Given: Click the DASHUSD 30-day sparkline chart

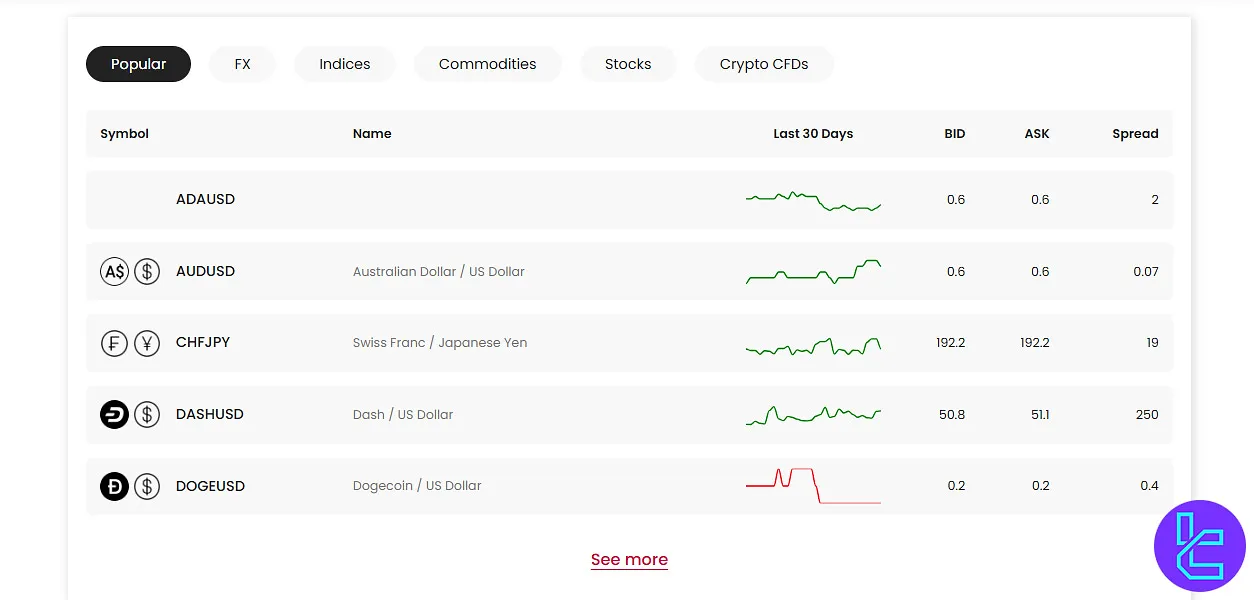Looking at the screenshot, I should click(x=812, y=414).
